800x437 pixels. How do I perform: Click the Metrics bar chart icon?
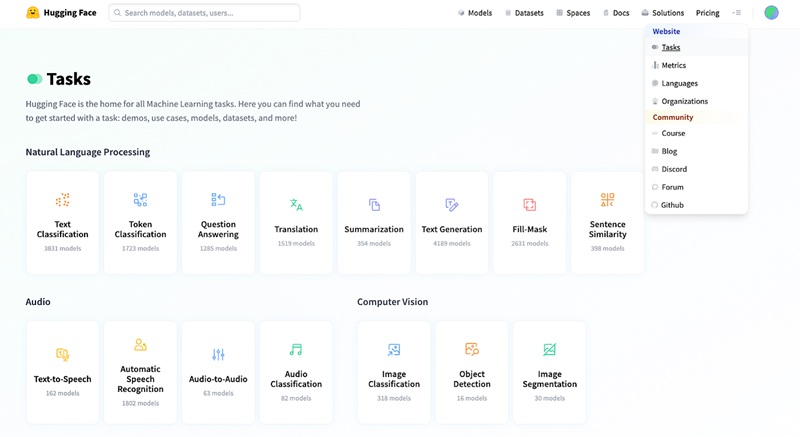655,65
